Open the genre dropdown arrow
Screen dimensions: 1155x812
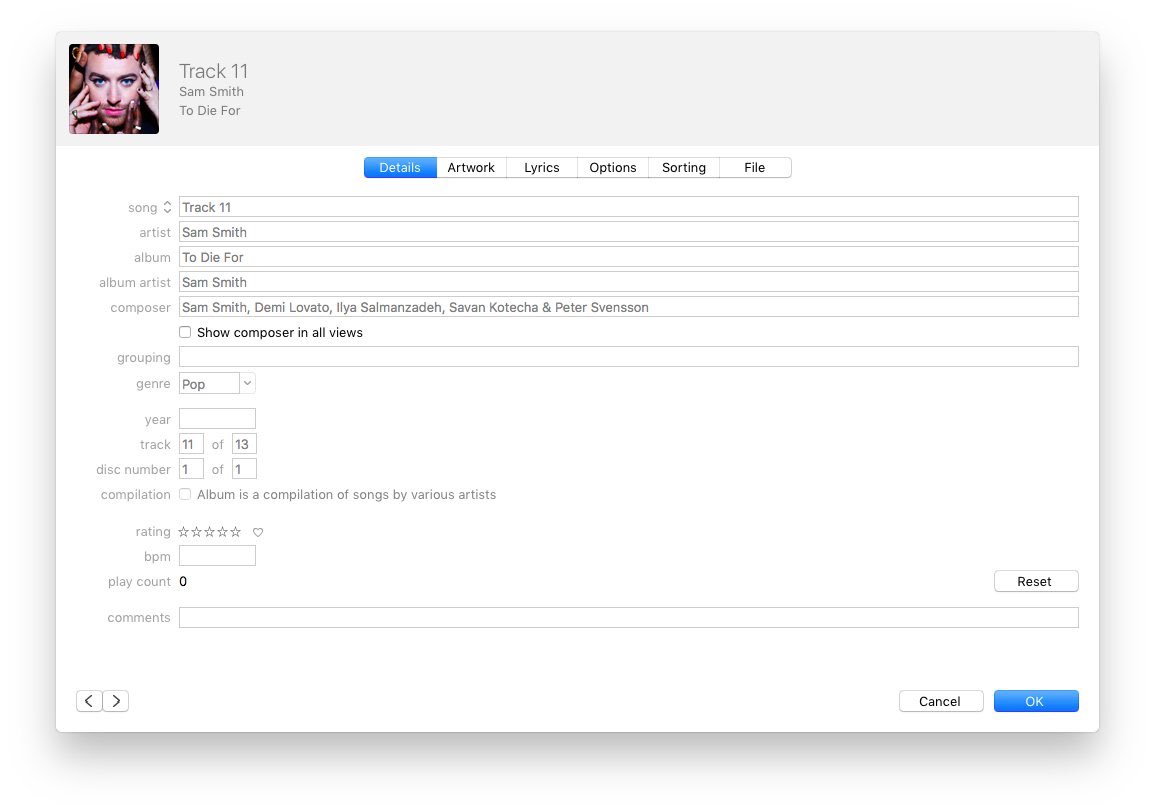pyautogui.click(x=248, y=383)
